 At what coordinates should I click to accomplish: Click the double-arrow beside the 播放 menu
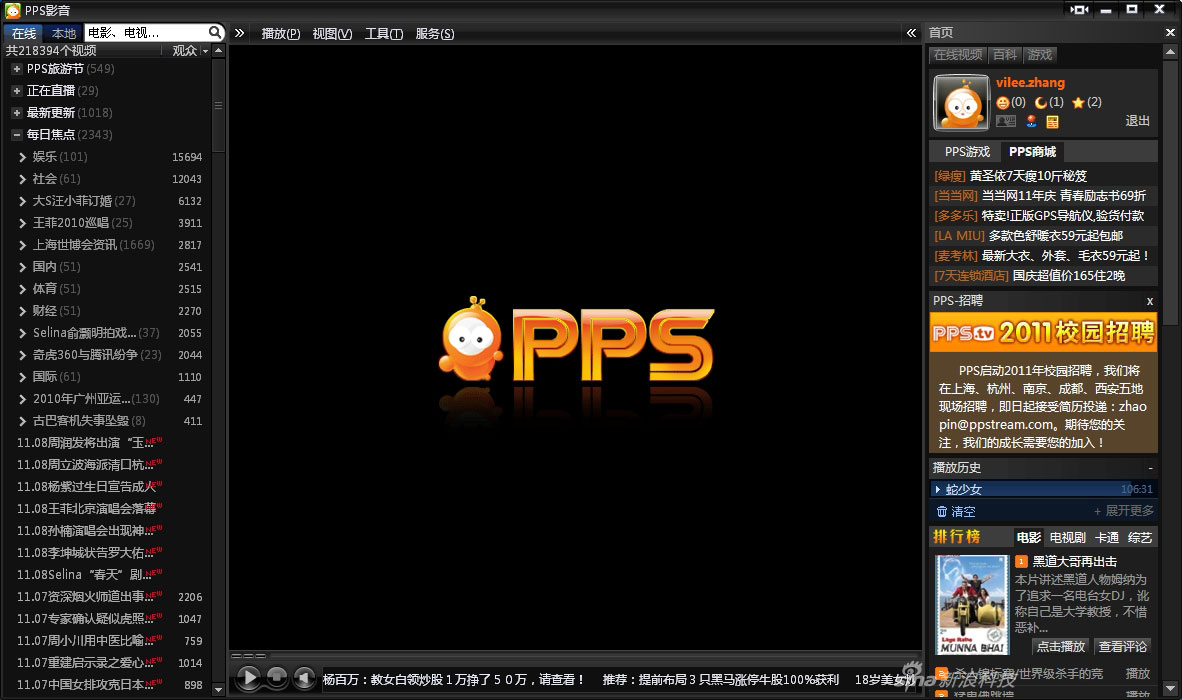point(239,33)
